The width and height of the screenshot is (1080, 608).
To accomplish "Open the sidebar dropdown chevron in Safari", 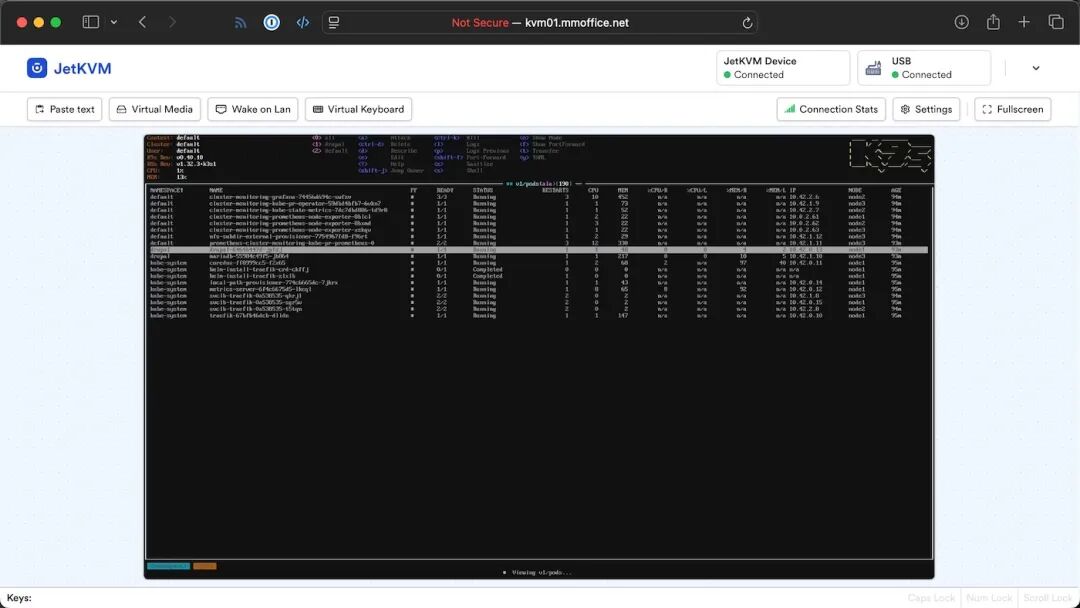I will click(x=116, y=21).
